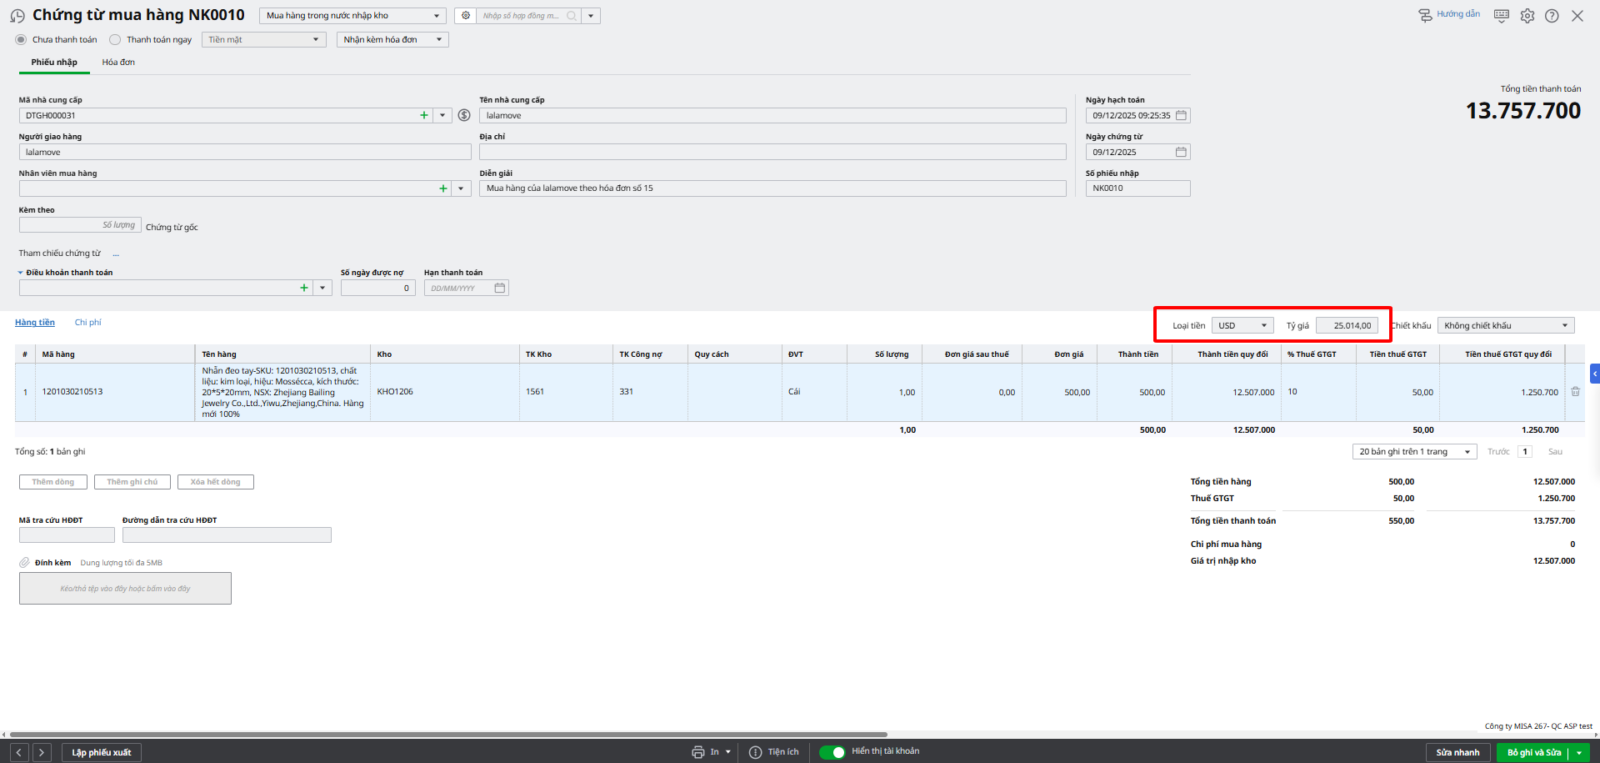
Task: Click the help question mark icon
Action: pyautogui.click(x=1551, y=16)
